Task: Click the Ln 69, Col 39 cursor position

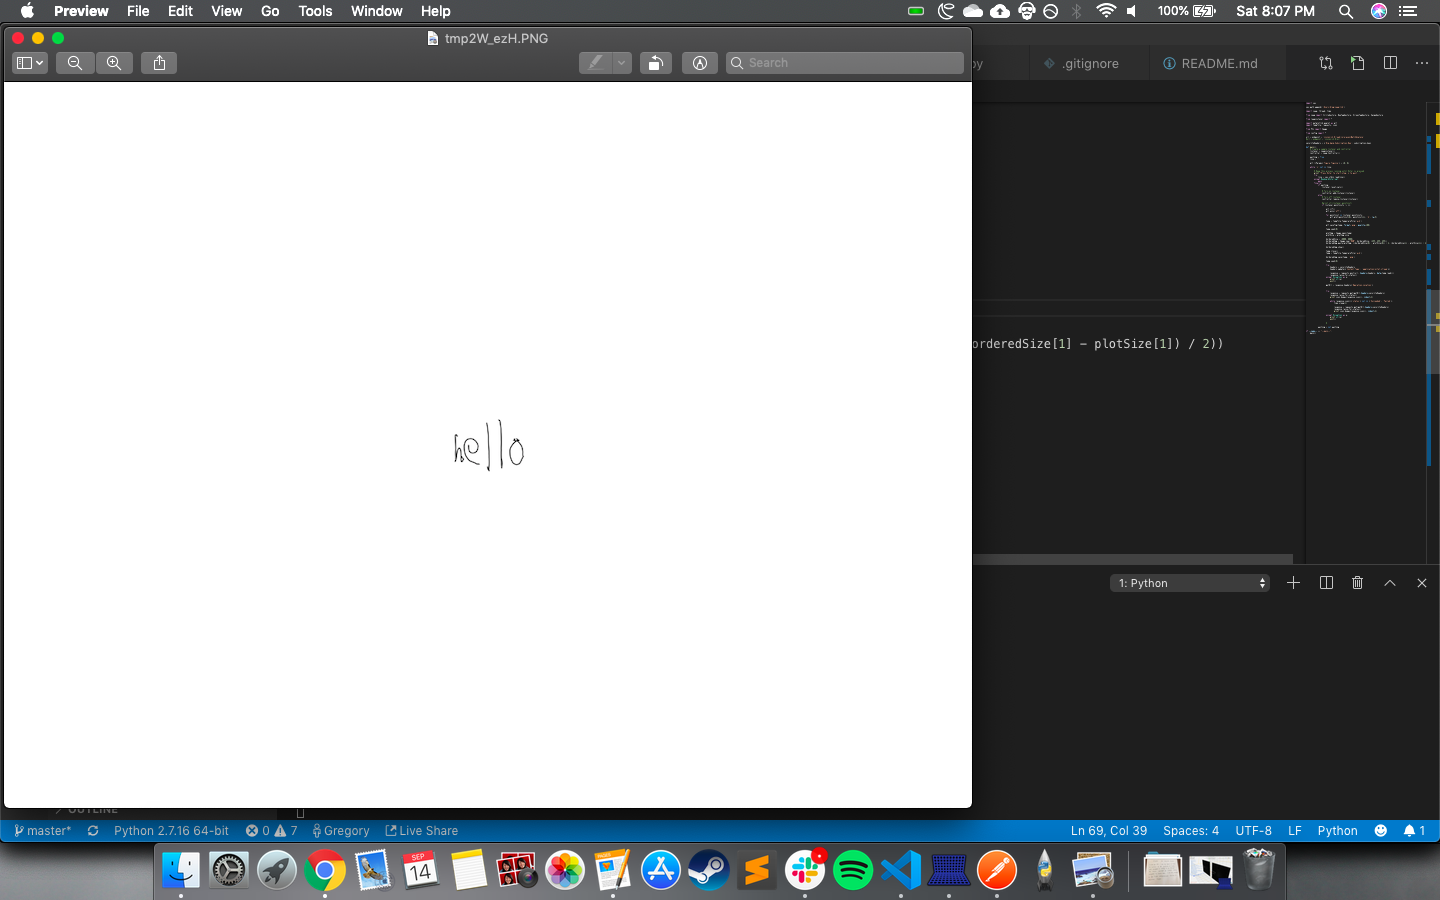Action: point(1109,831)
